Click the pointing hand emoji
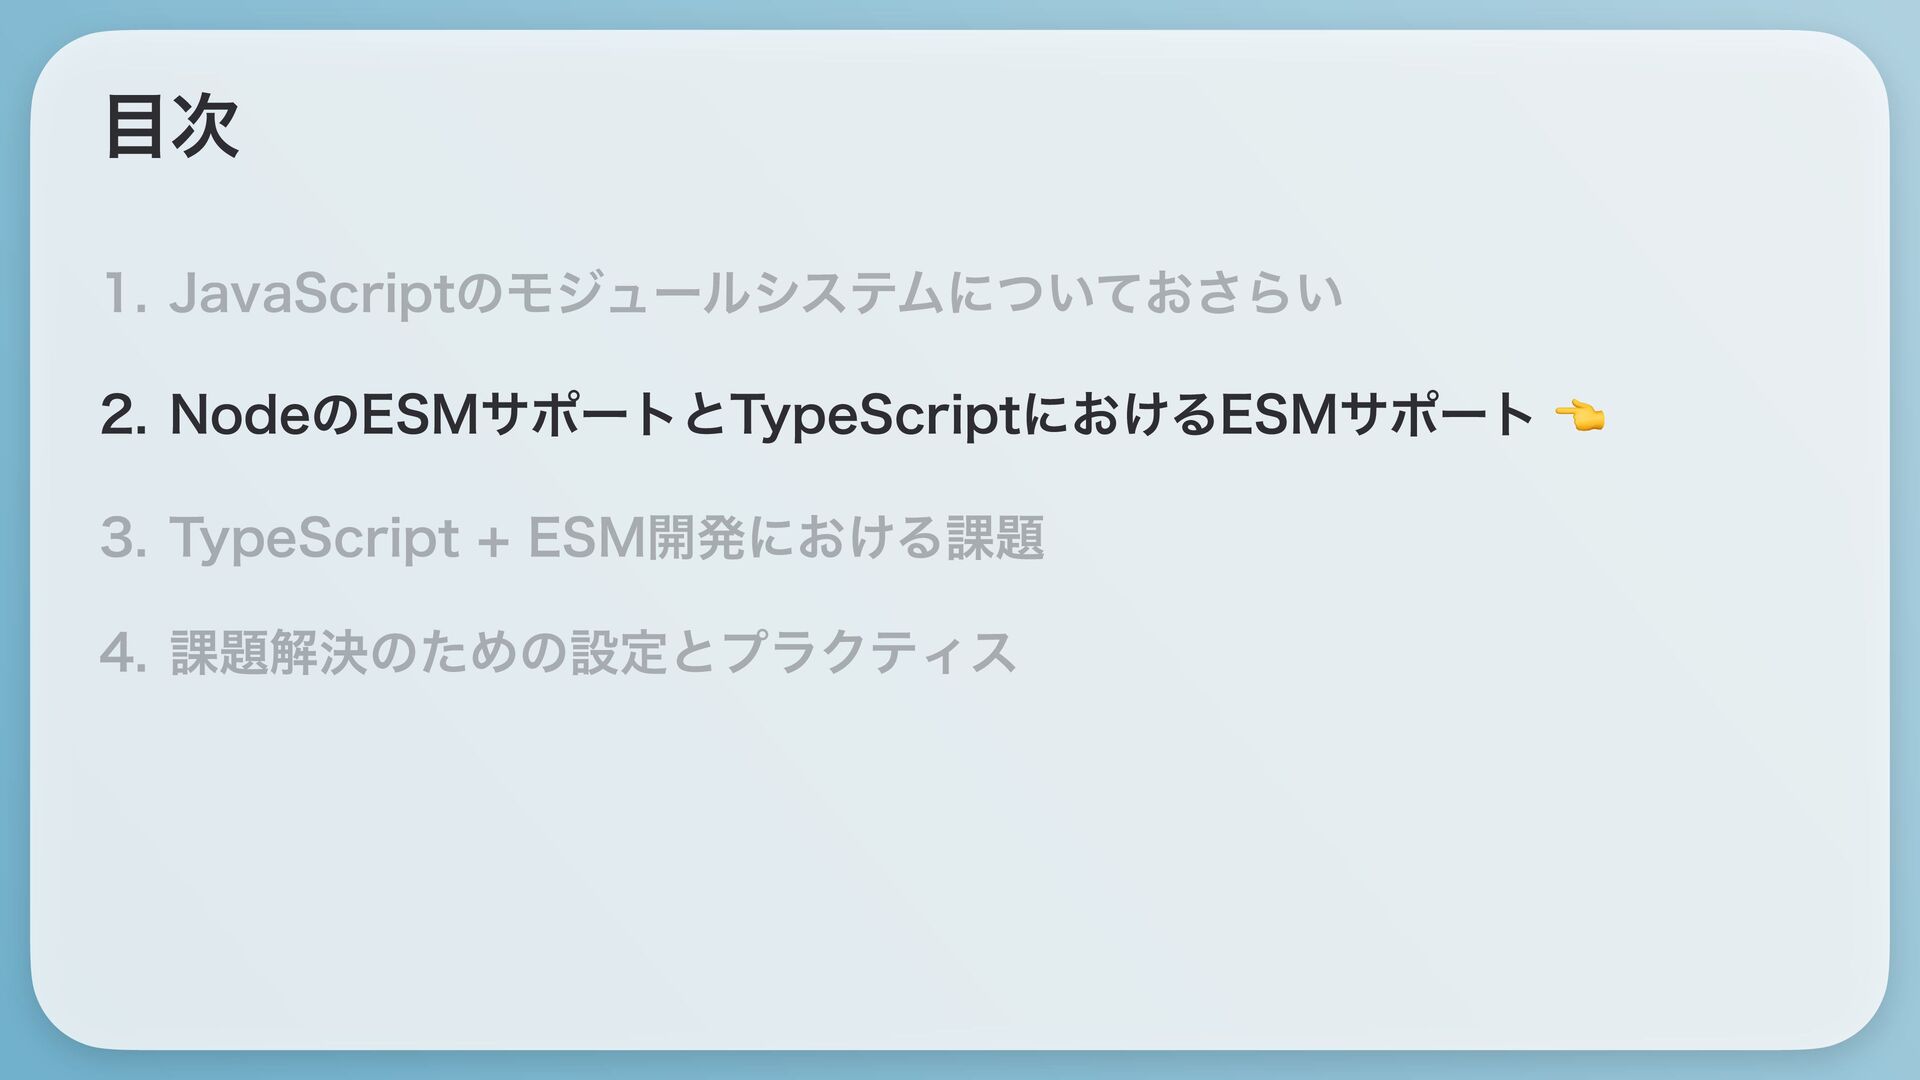 click(1580, 415)
